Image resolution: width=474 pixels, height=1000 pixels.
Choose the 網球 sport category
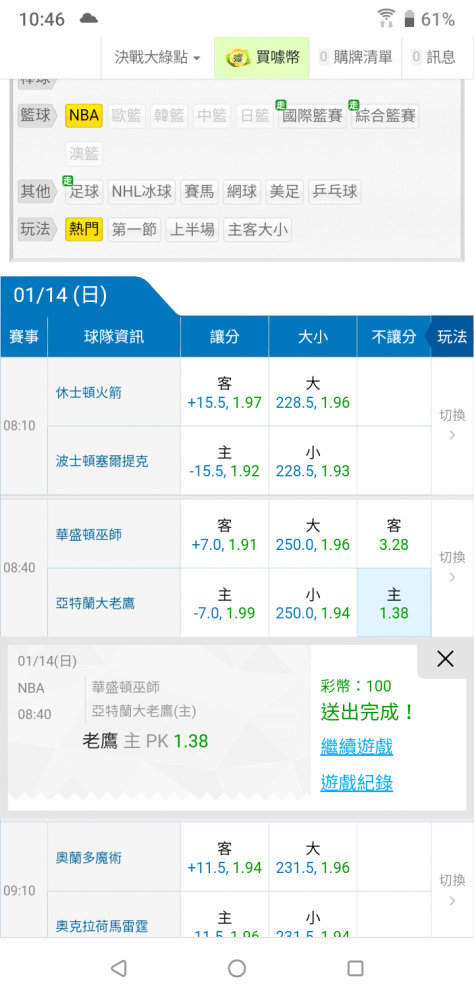[x=242, y=191]
